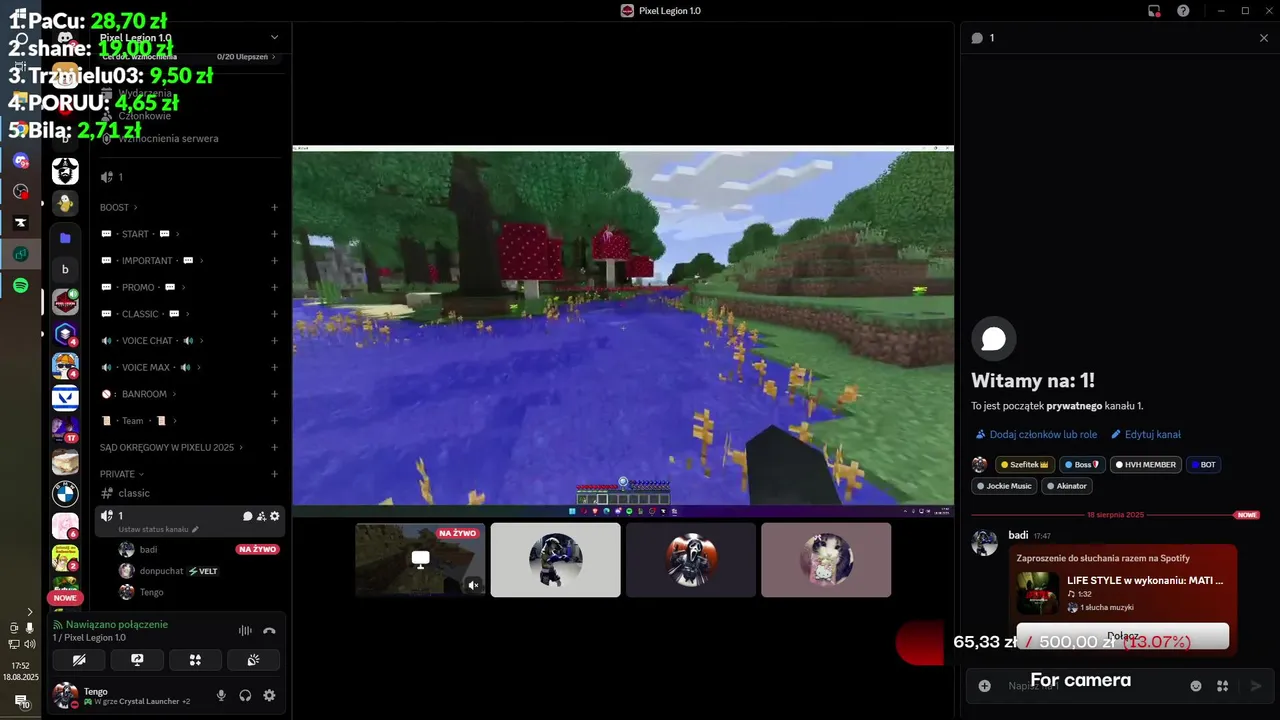Create a channel in the Team category

(x=274, y=421)
